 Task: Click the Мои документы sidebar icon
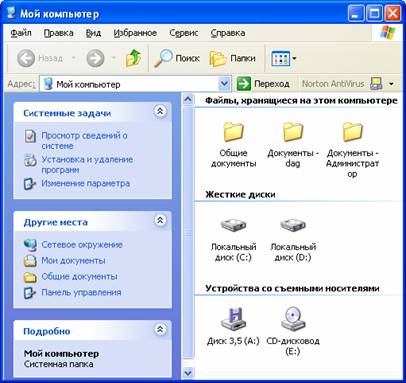pyautogui.click(x=30, y=261)
